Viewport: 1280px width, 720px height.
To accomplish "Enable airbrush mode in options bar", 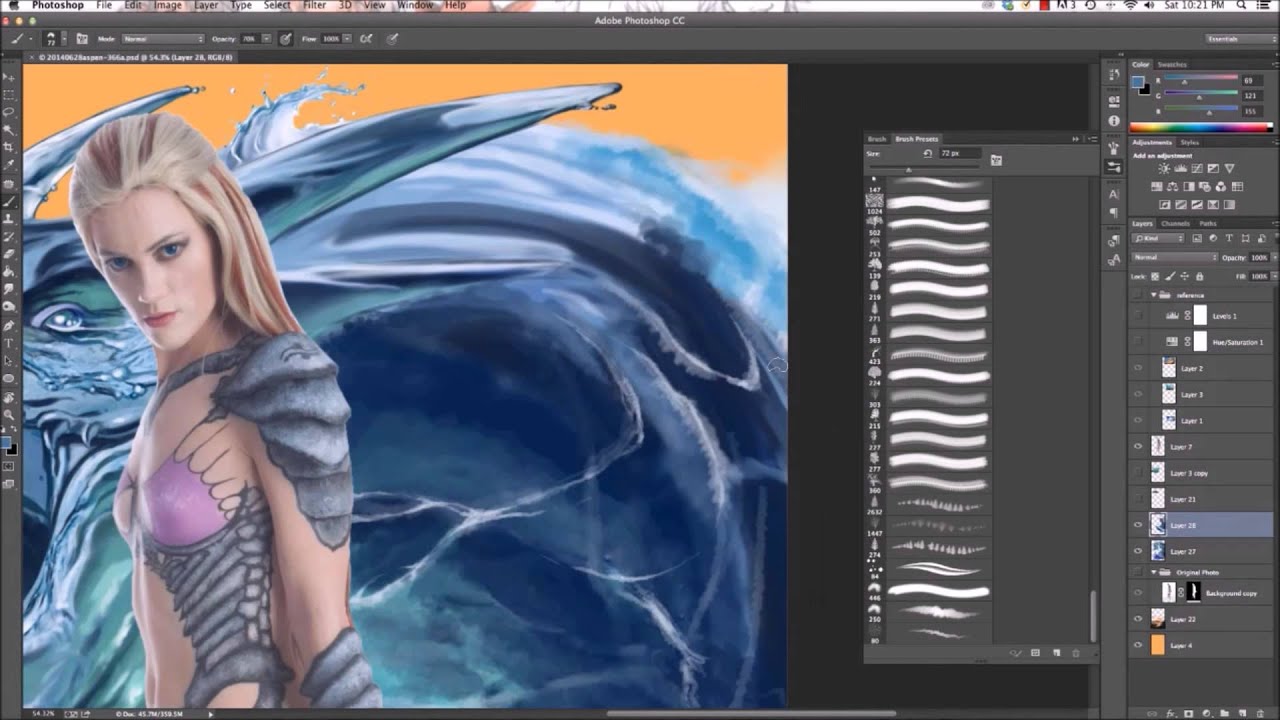I will click(364, 39).
